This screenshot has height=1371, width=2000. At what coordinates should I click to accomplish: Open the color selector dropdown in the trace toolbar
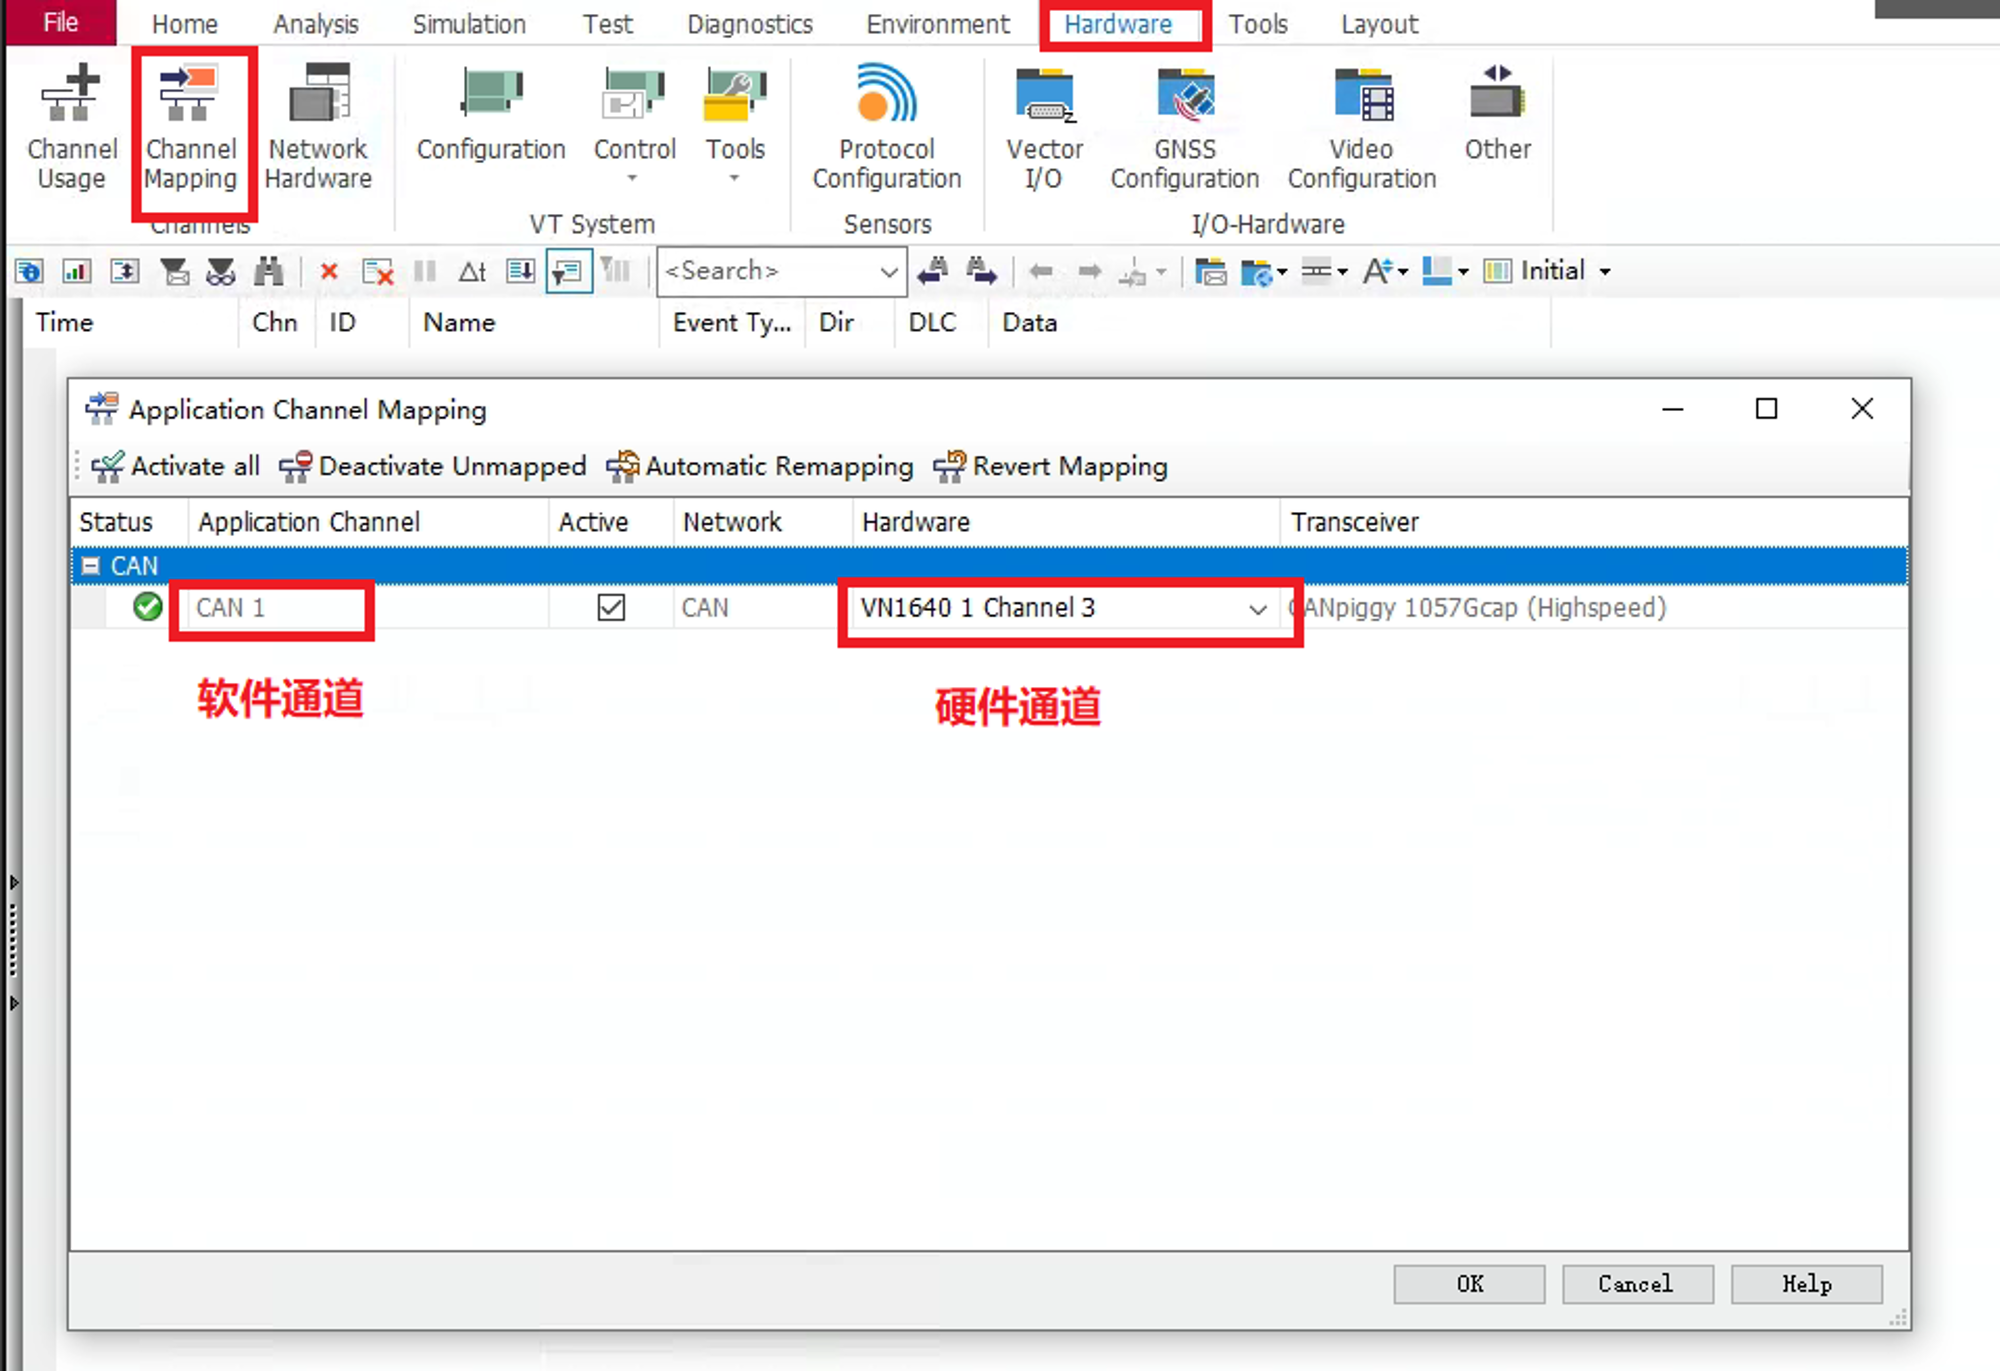tap(1463, 272)
